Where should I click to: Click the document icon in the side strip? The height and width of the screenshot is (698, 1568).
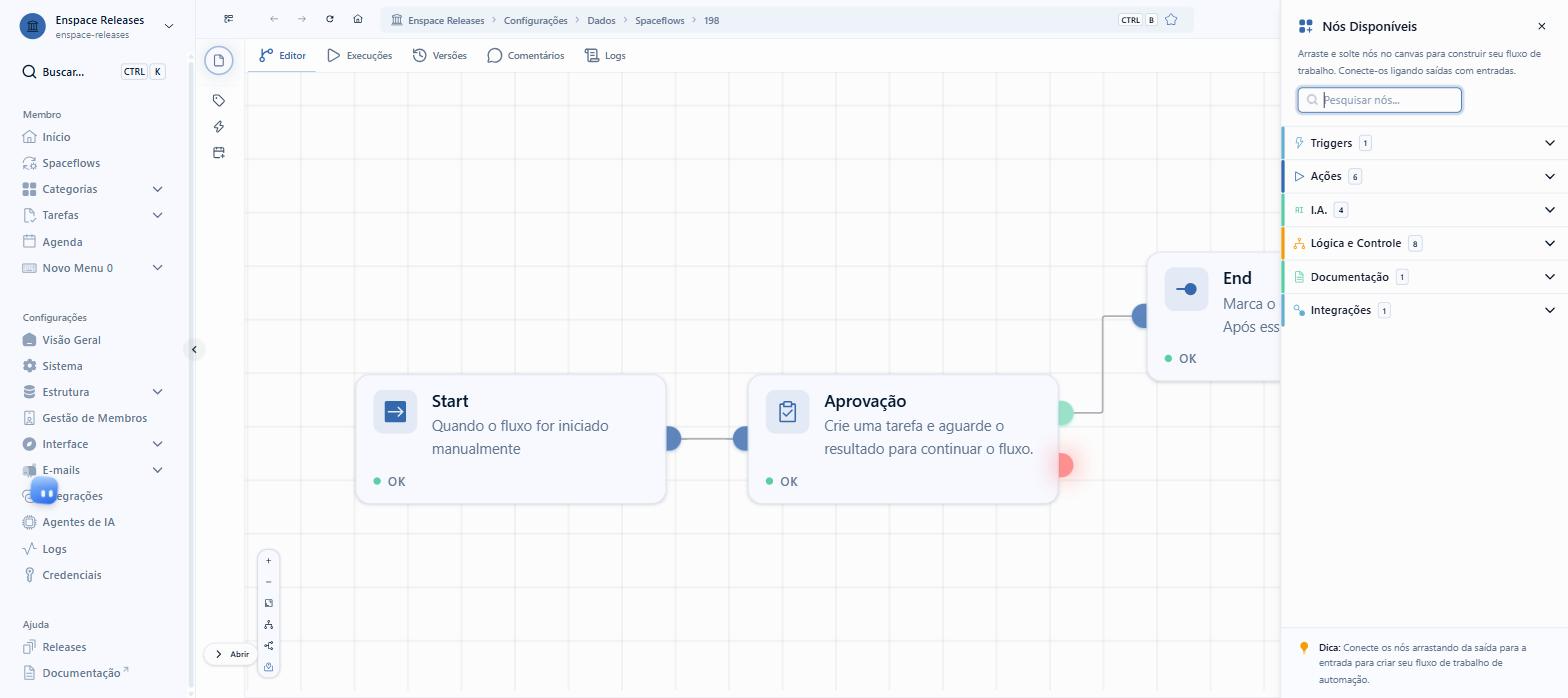(219, 60)
